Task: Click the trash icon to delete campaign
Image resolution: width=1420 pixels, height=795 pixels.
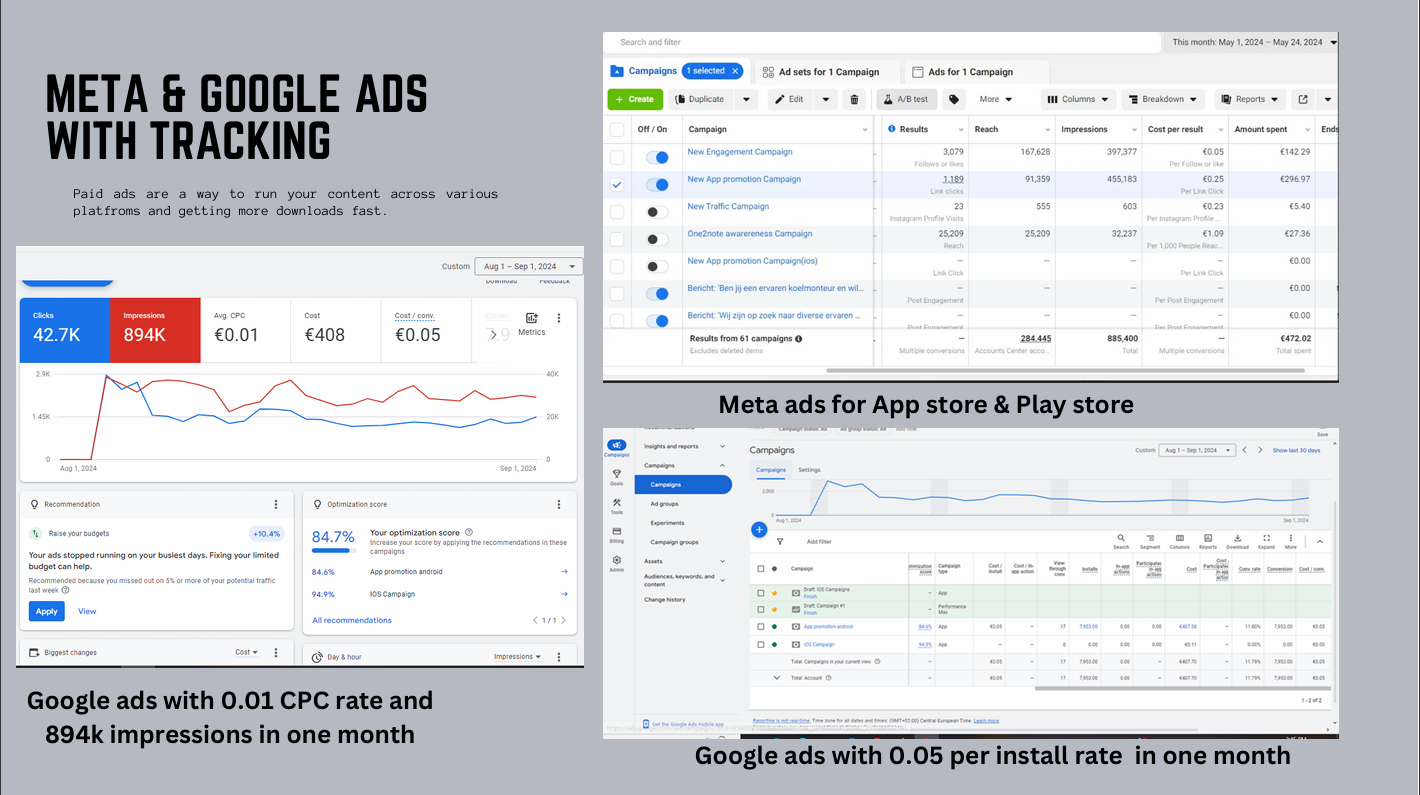Action: click(855, 99)
